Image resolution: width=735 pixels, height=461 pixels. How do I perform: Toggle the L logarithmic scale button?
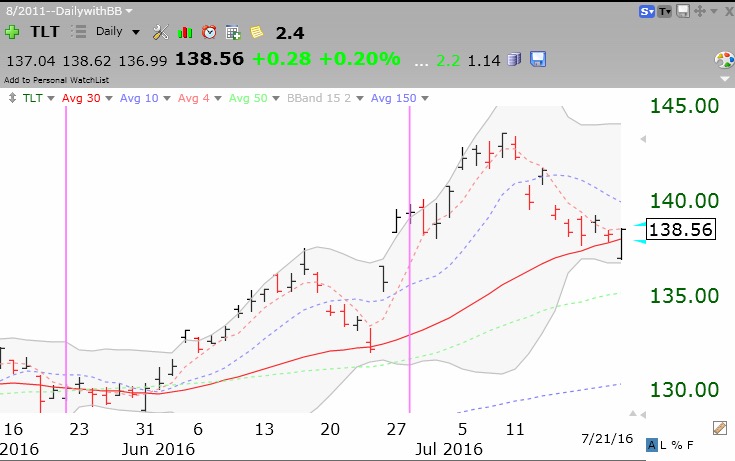coord(663,445)
